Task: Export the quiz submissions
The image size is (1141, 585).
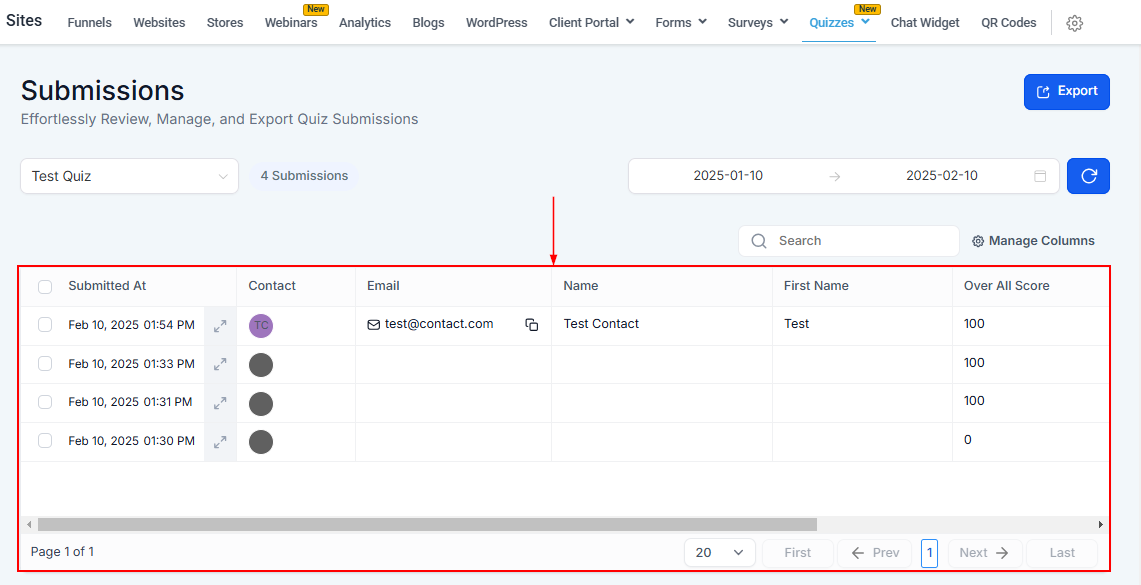Action: (x=1066, y=92)
